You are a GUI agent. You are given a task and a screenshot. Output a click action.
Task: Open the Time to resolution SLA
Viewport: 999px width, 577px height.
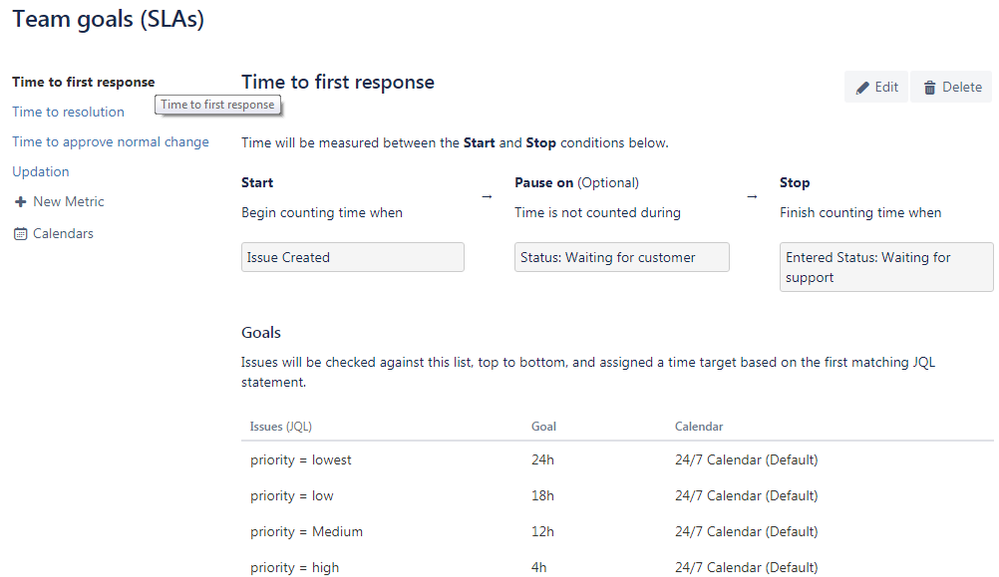click(x=68, y=112)
